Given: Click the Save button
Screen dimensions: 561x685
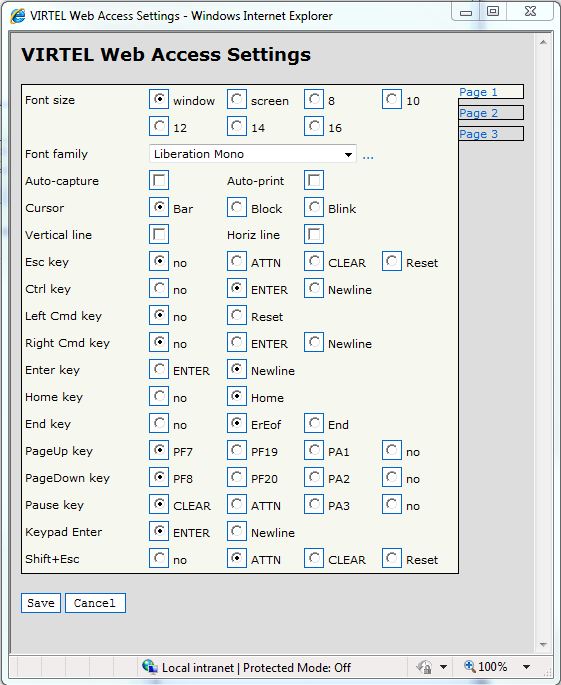Looking at the screenshot, I should point(41,603).
